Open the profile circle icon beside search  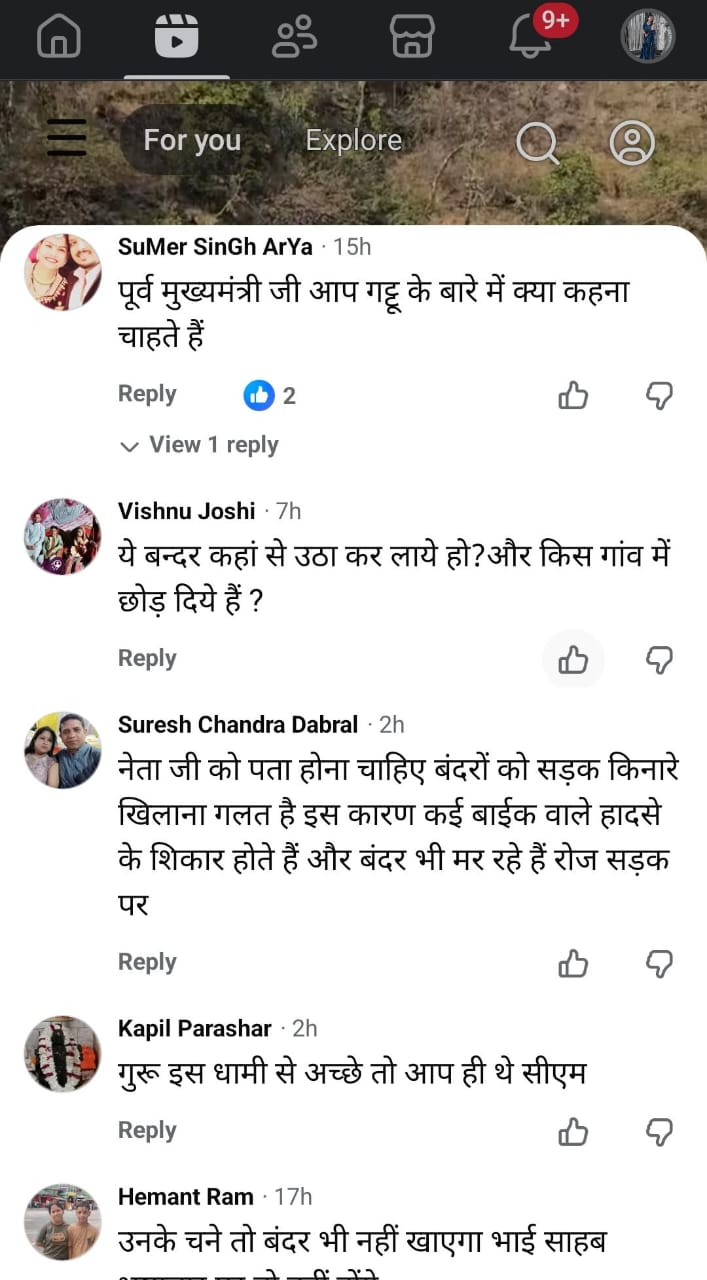(x=632, y=143)
